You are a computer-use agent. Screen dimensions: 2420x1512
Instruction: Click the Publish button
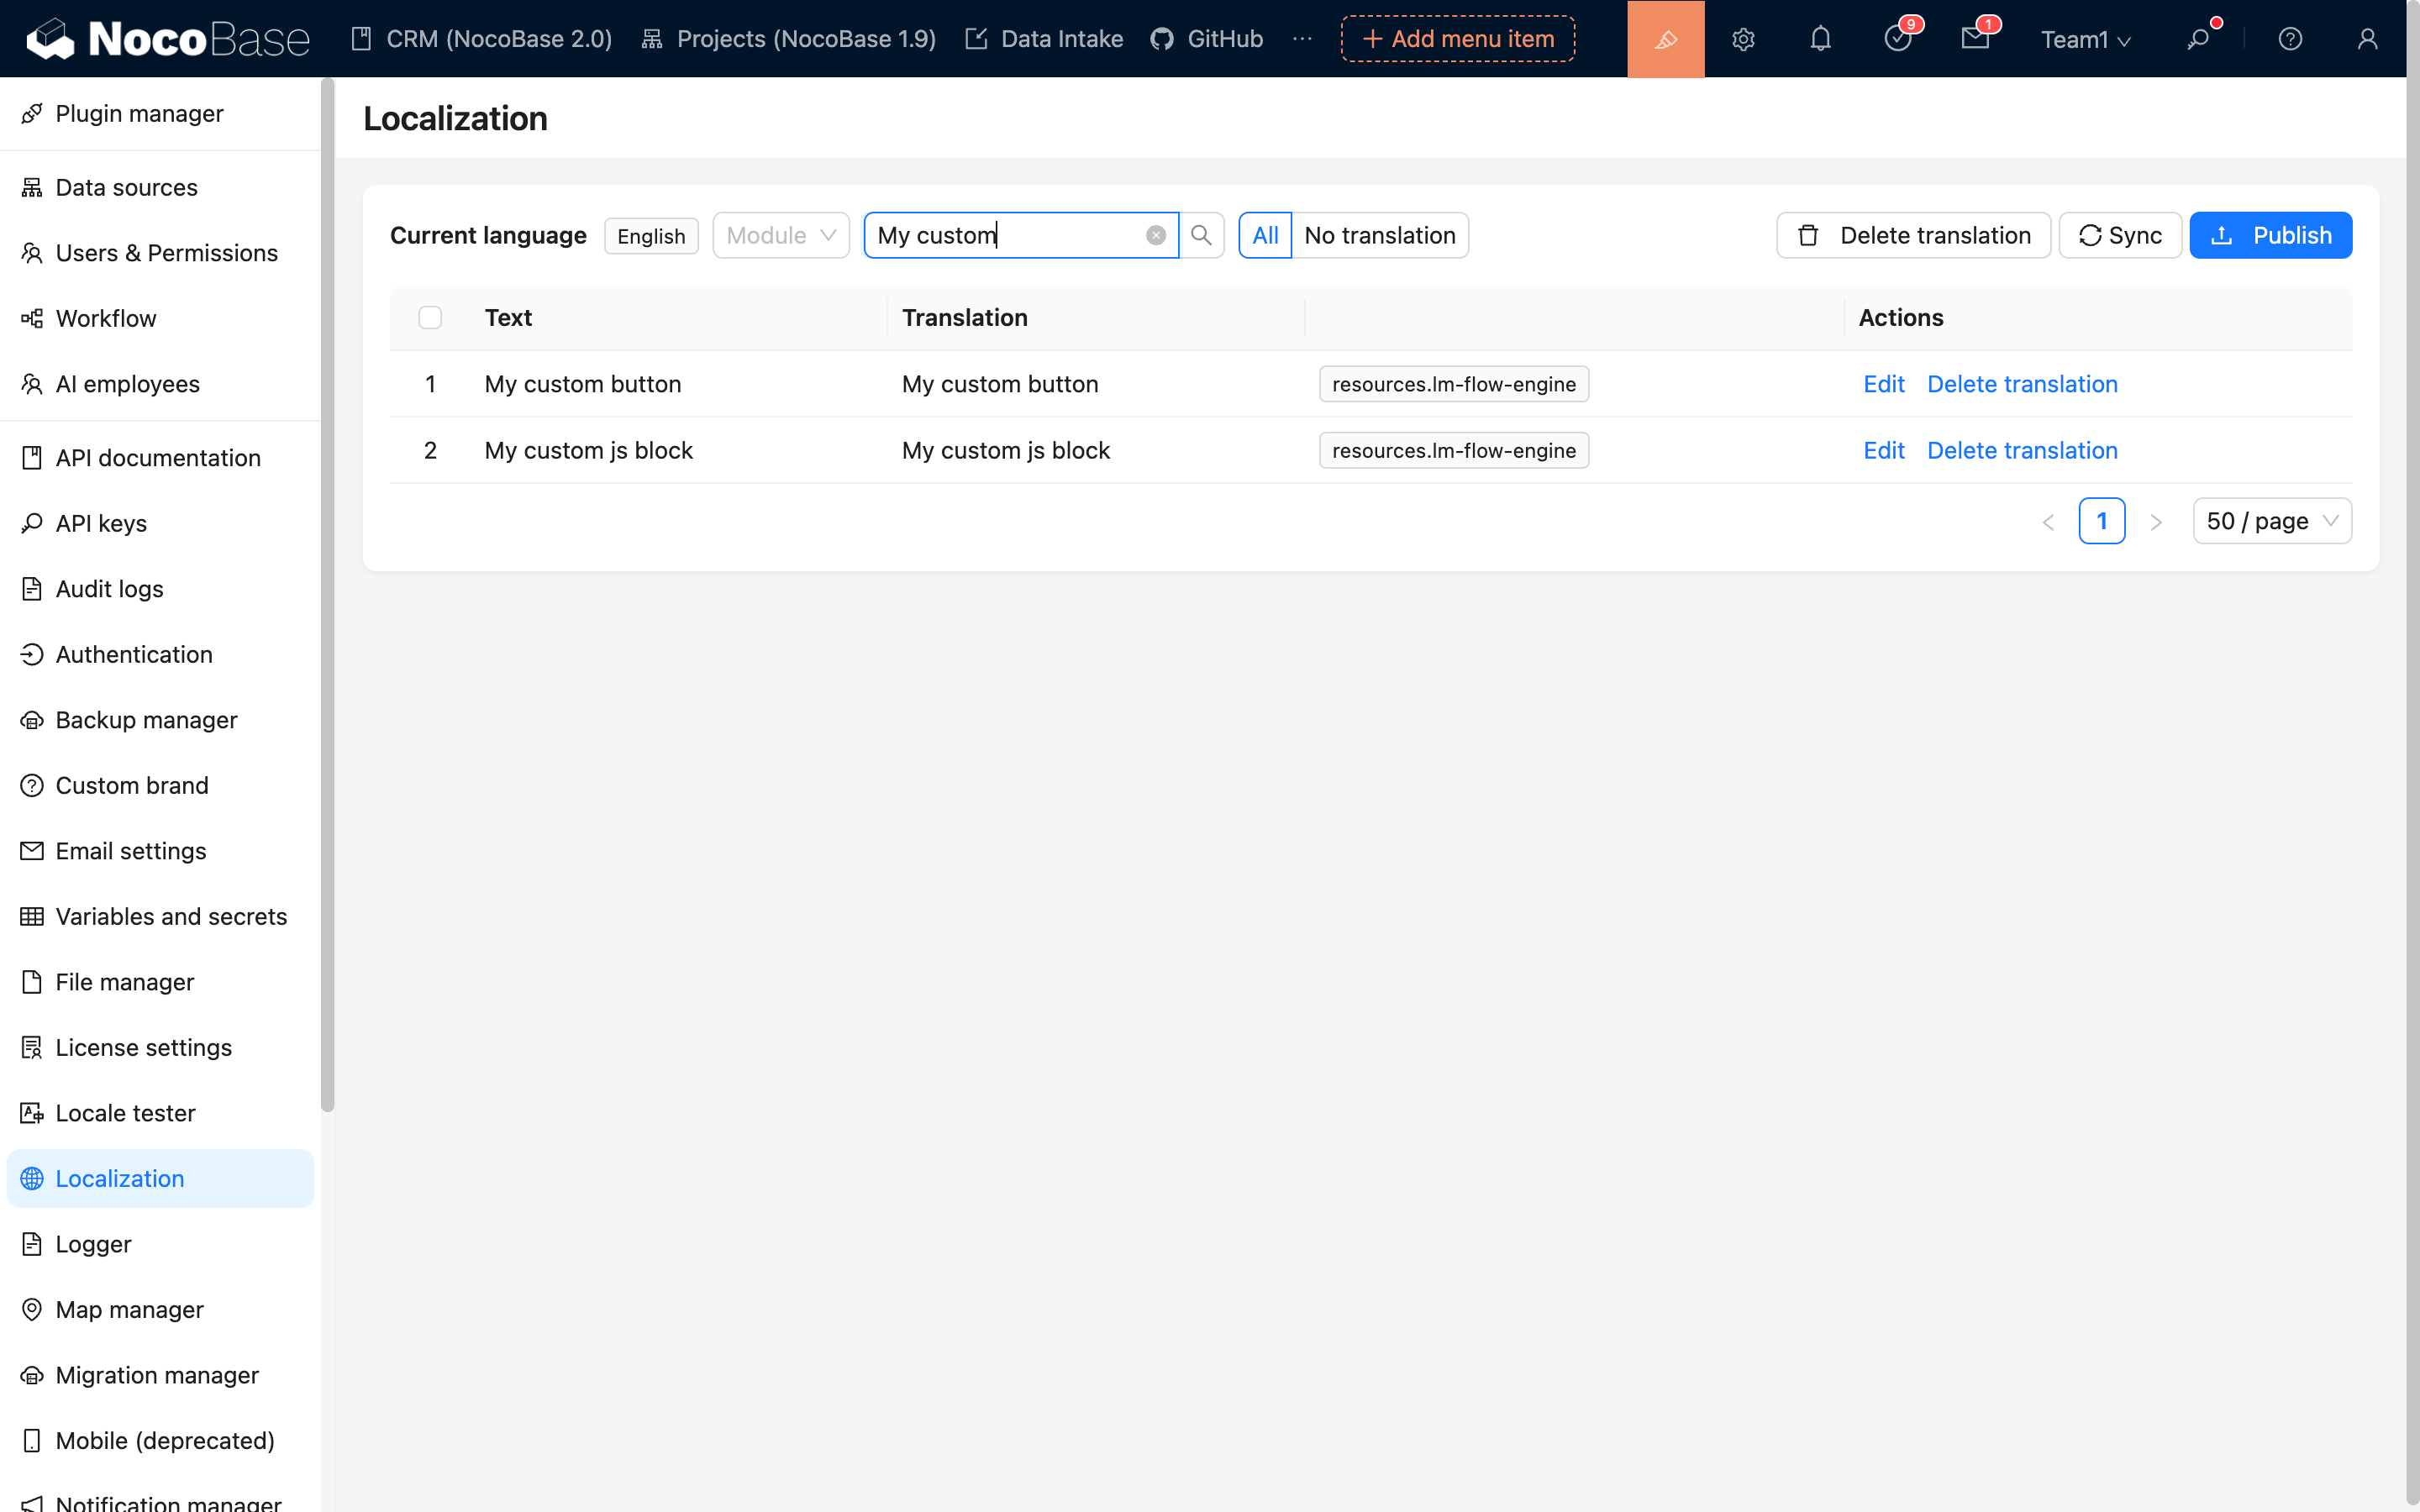[x=2270, y=235]
